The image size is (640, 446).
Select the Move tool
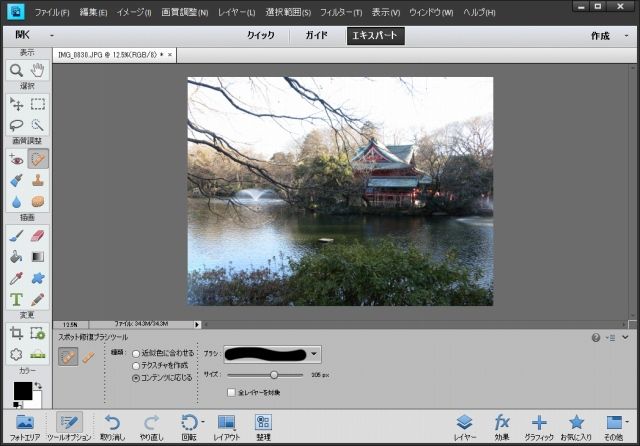coord(16,104)
